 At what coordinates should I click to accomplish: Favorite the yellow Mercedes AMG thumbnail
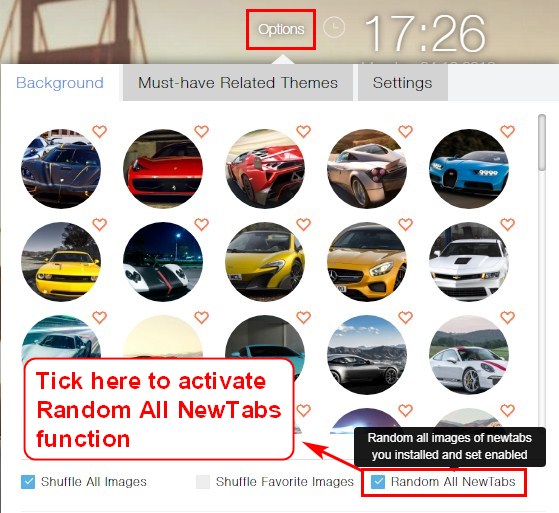pyautogui.click(x=405, y=225)
